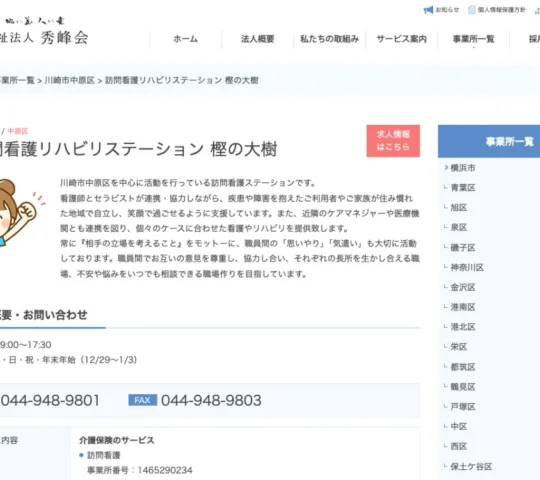Image resolution: width=540 pixels, height=480 pixels.
Task: Click the 秀峰会 logo
Action: coord(44,31)
